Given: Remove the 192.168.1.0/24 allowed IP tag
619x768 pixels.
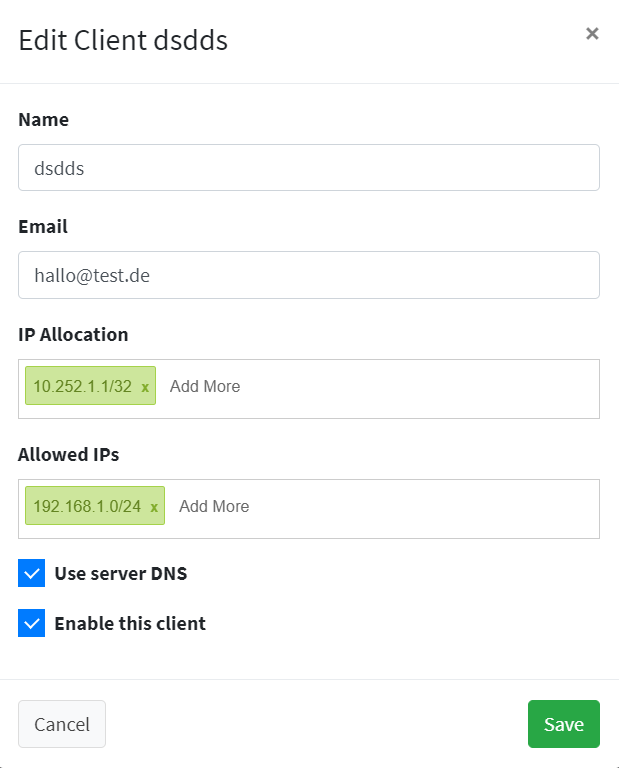Looking at the screenshot, I should pos(154,507).
